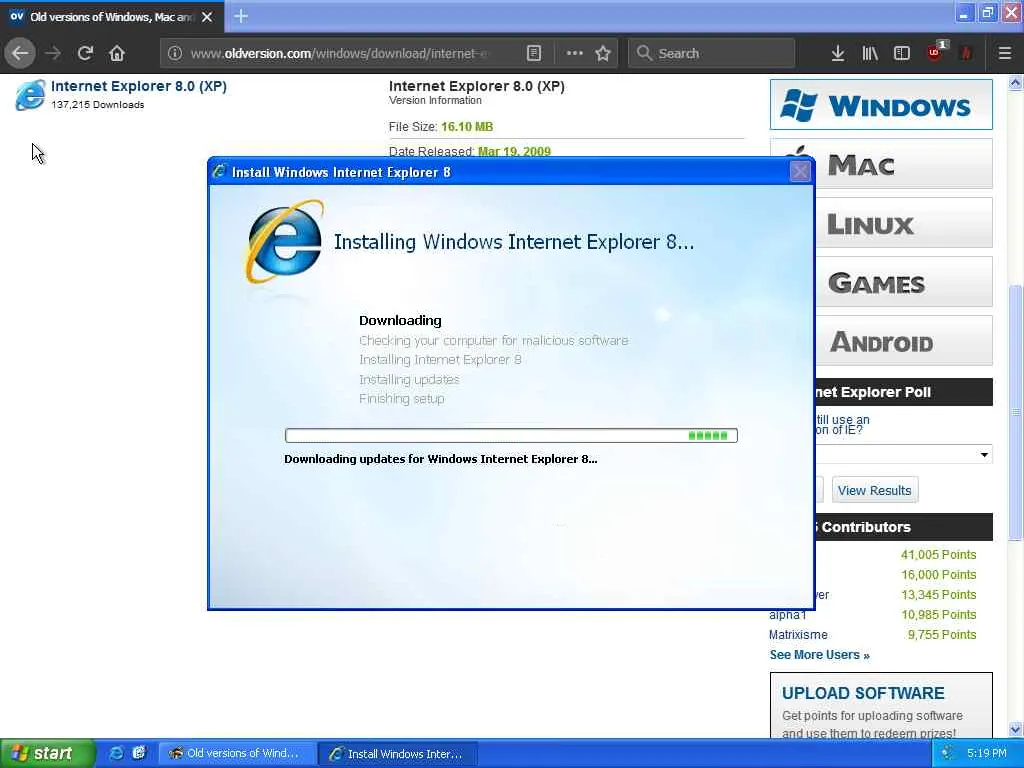
Task: Click the large IE logo in installer
Action: point(285,241)
